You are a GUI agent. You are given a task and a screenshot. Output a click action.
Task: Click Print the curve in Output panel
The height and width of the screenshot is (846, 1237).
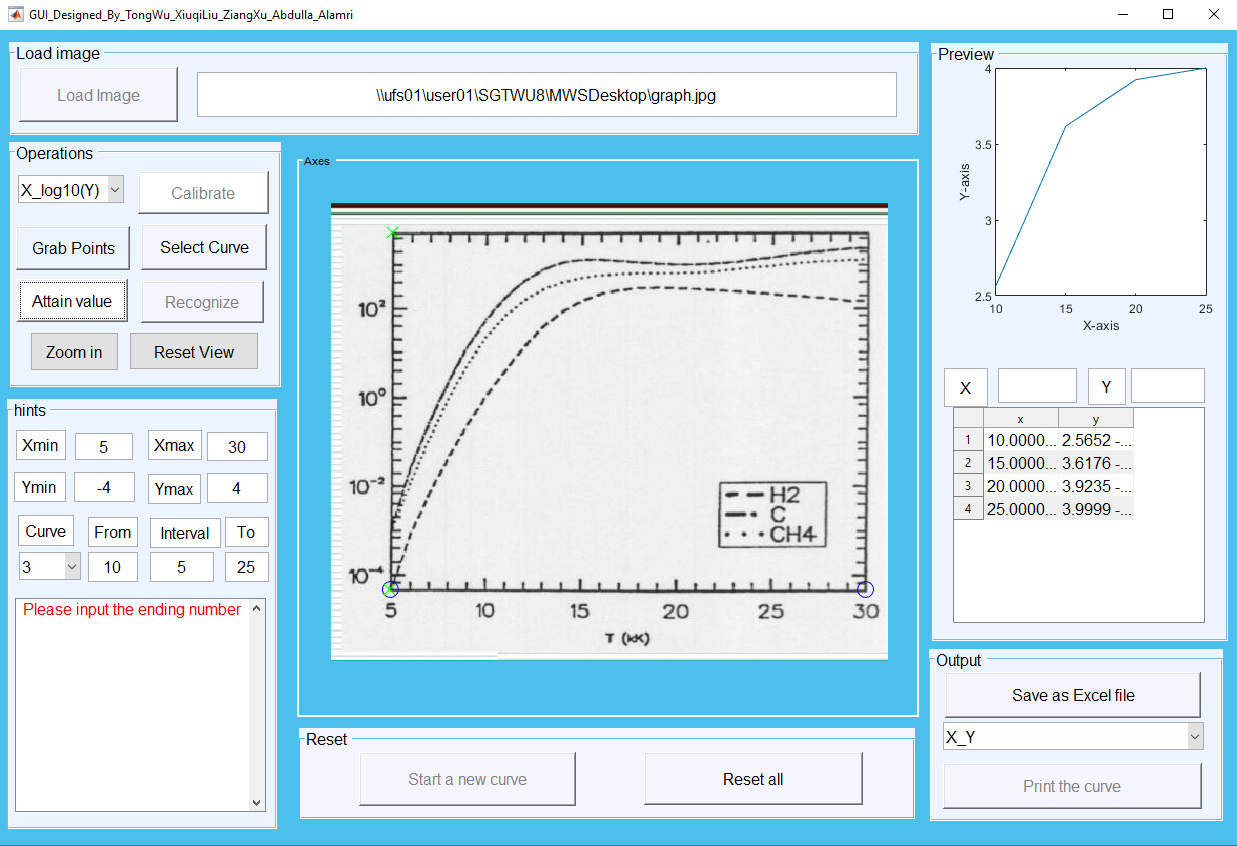click(1071, 786)
